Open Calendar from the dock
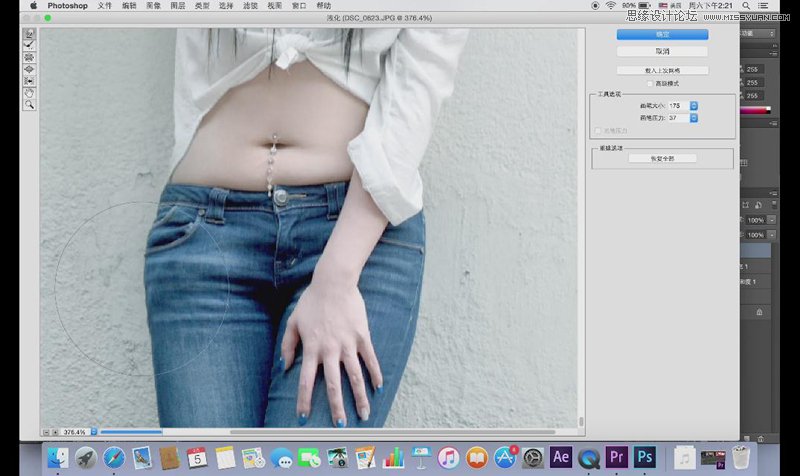 (197, 458)
